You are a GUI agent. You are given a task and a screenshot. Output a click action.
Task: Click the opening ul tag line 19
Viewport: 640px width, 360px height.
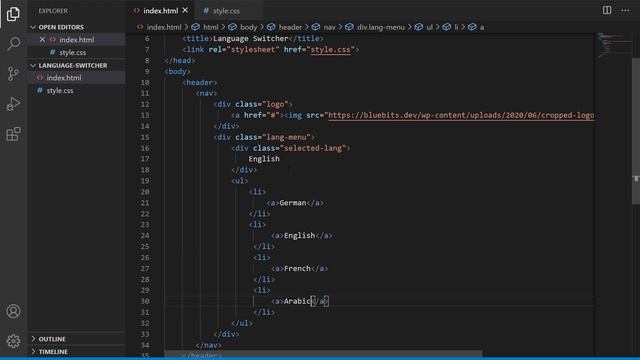click(240, 181)
